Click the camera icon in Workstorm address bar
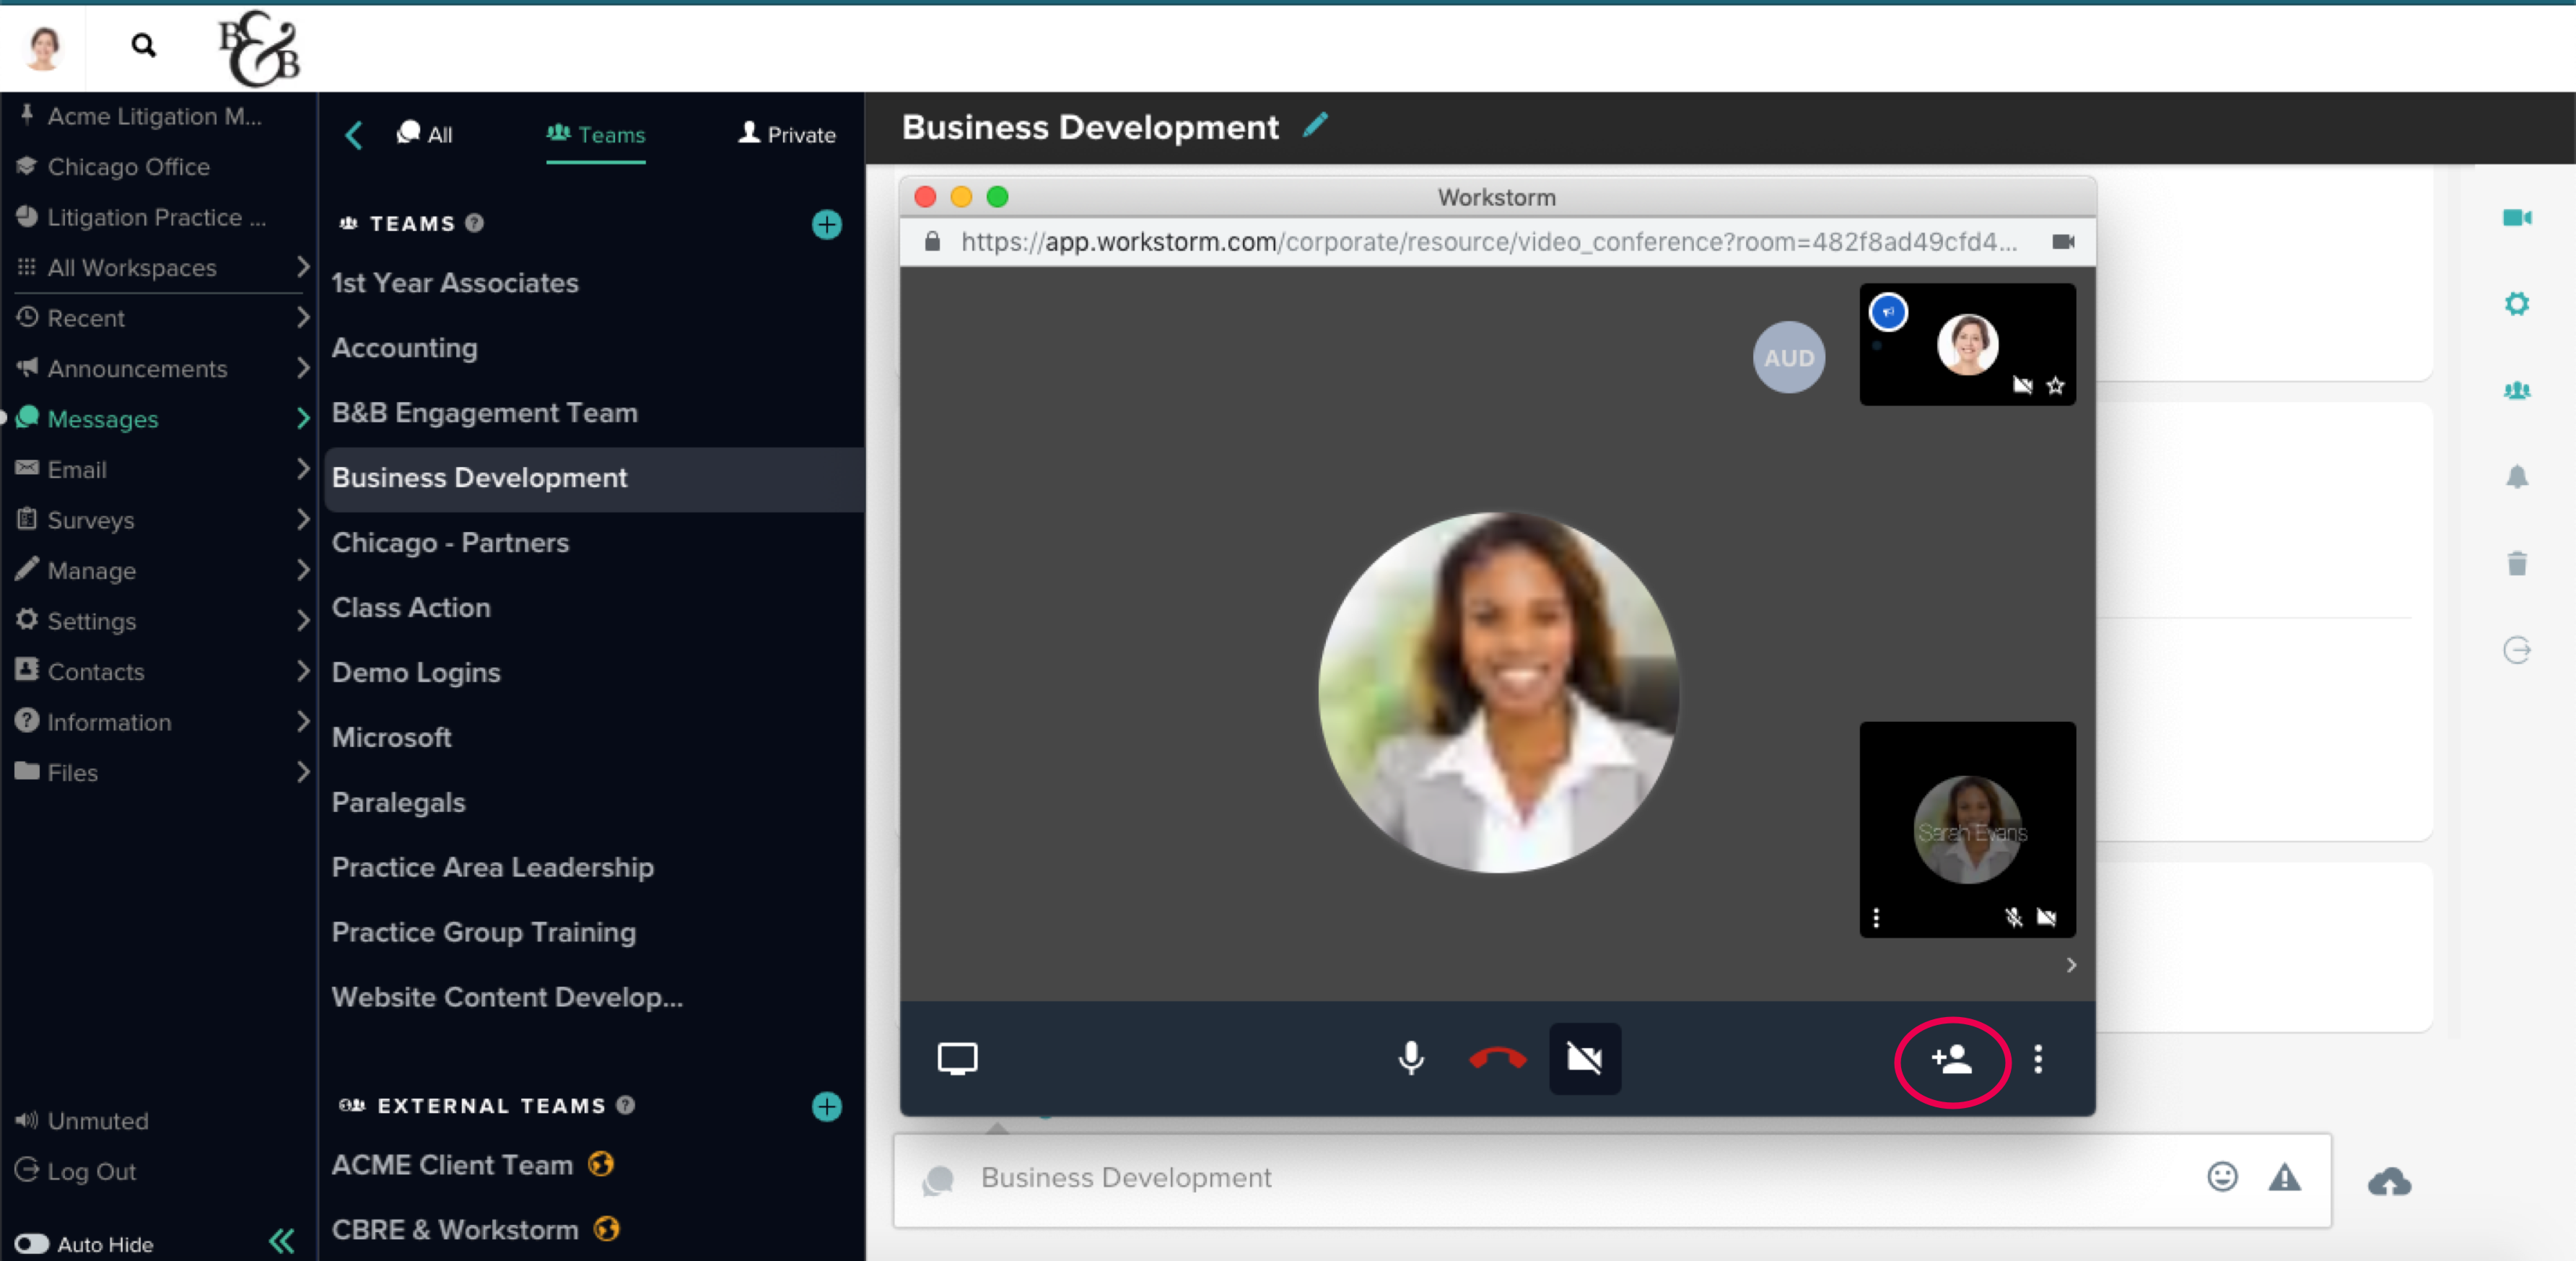2576x1261 pixels. (2063, 242)
